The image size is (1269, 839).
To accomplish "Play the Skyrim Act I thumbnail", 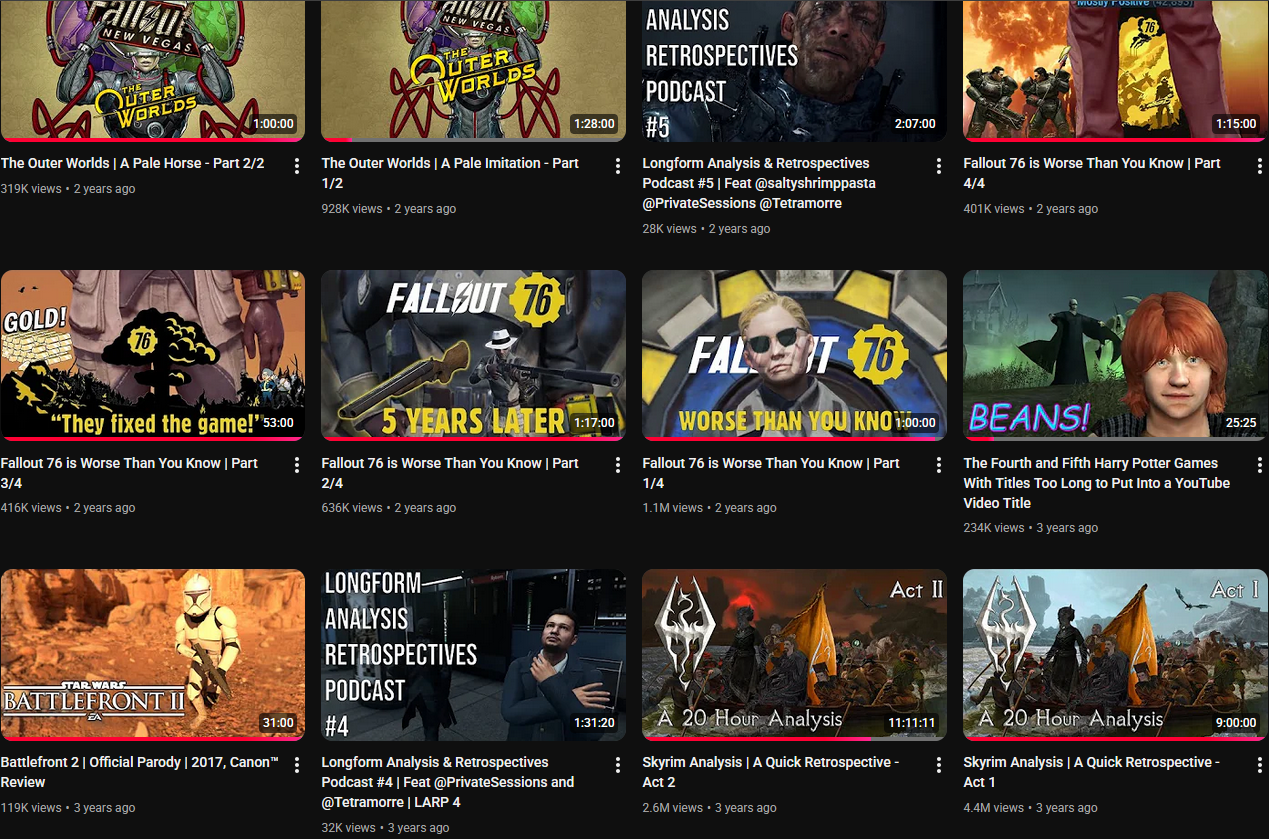I will 1115,655.
